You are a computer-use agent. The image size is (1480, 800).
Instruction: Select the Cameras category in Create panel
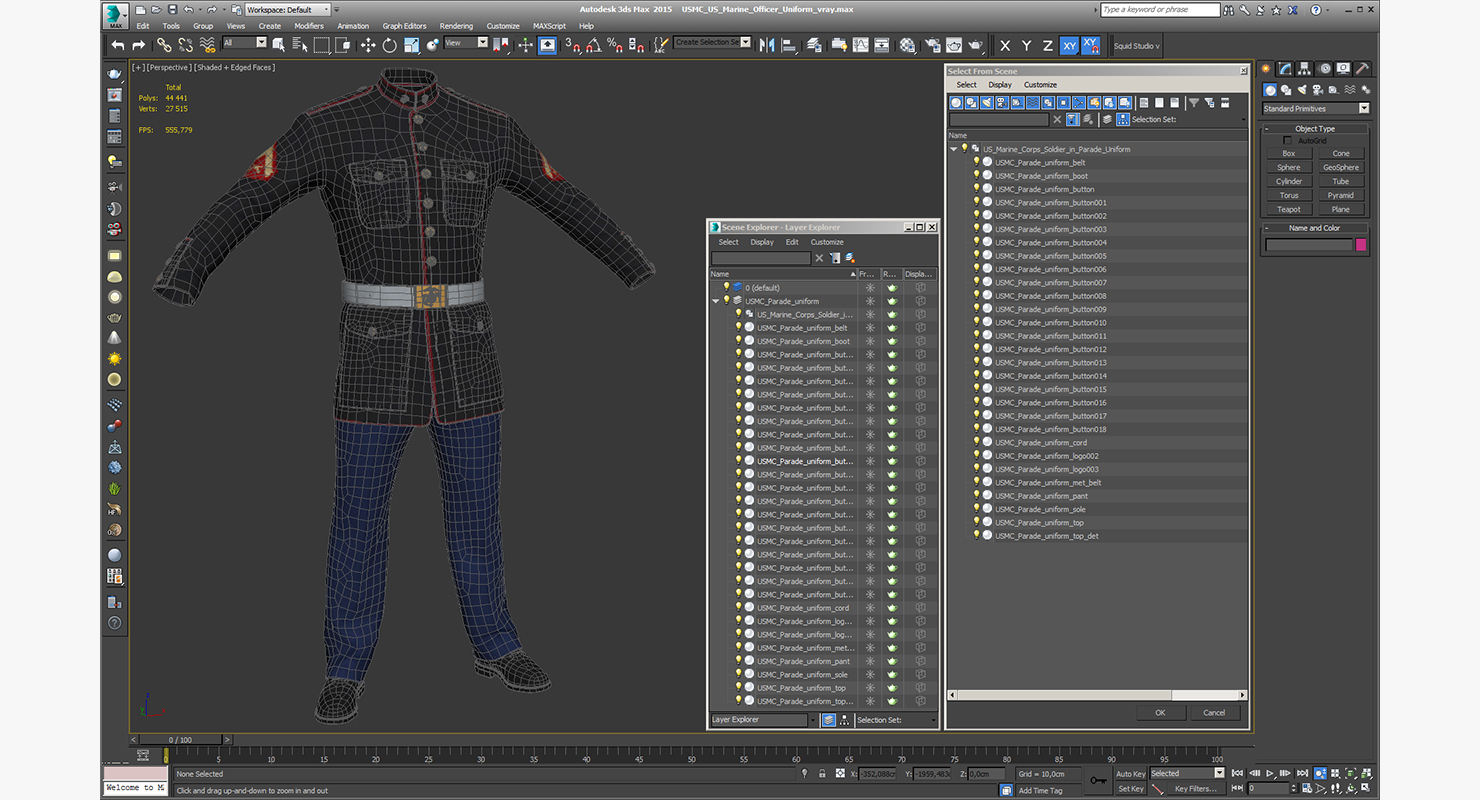1316,90
